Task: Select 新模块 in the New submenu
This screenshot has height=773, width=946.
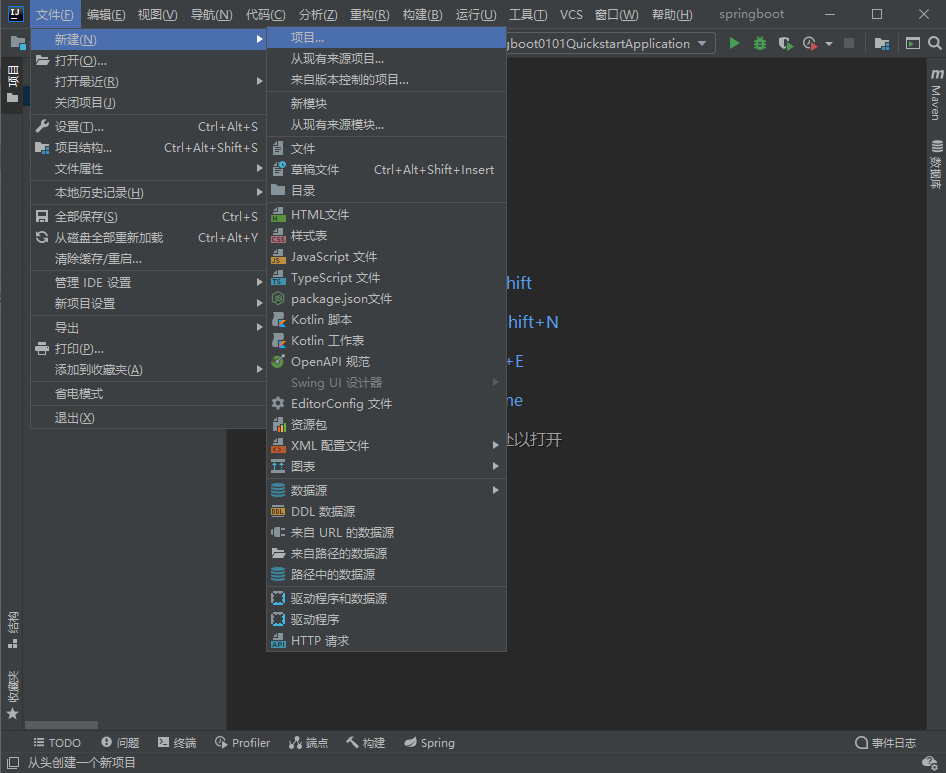Action: pos(386,104)
